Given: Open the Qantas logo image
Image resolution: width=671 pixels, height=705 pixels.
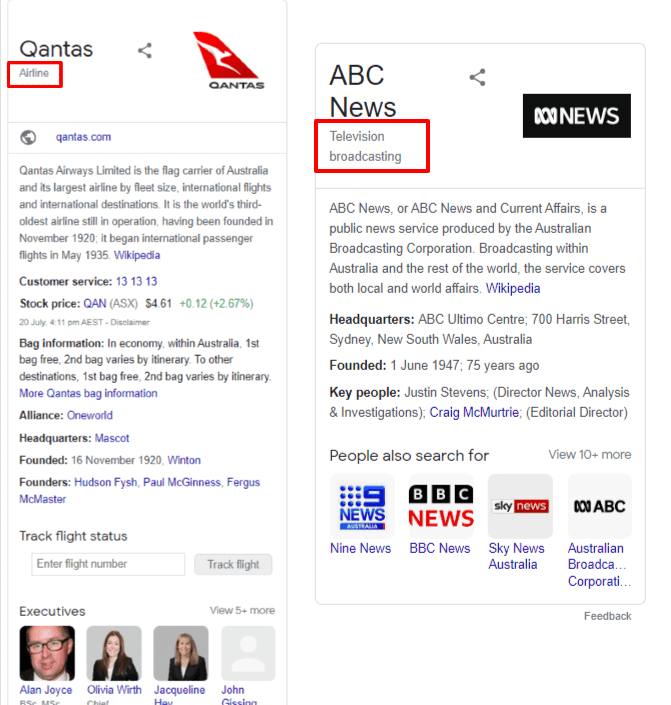Looking at the screenshot, I should pos(229,60).
